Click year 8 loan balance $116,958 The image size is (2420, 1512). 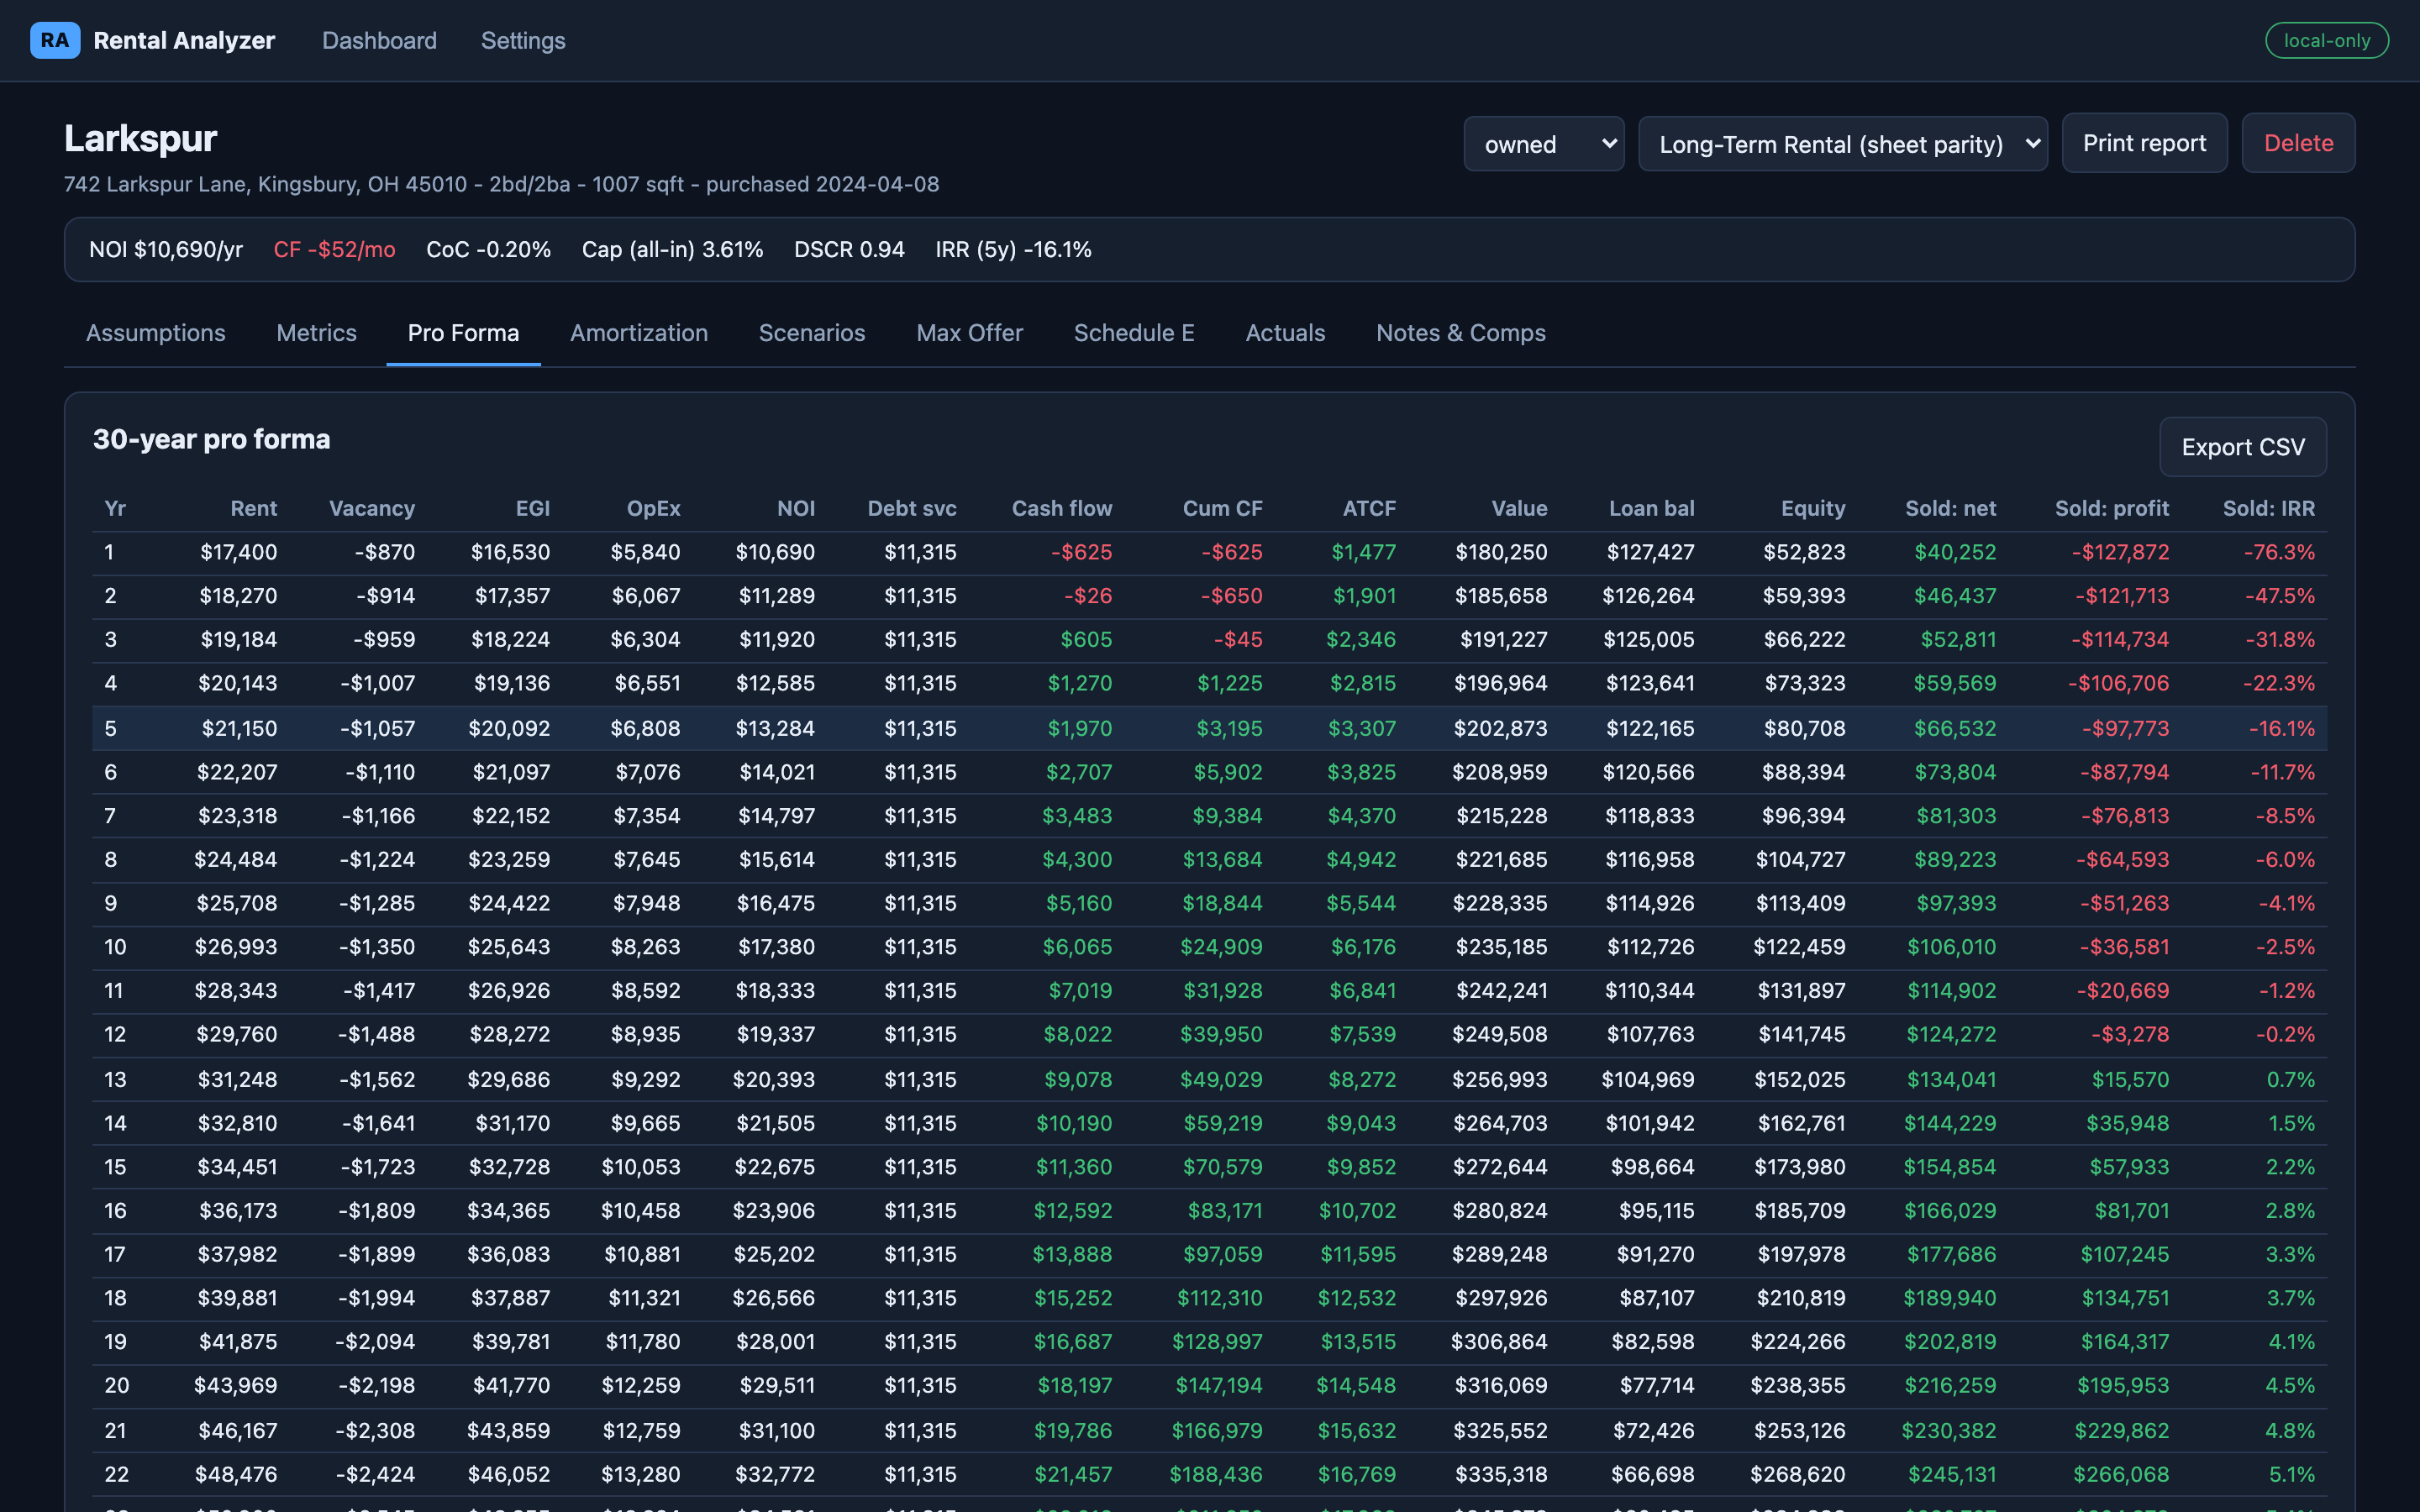(1650, 860)
